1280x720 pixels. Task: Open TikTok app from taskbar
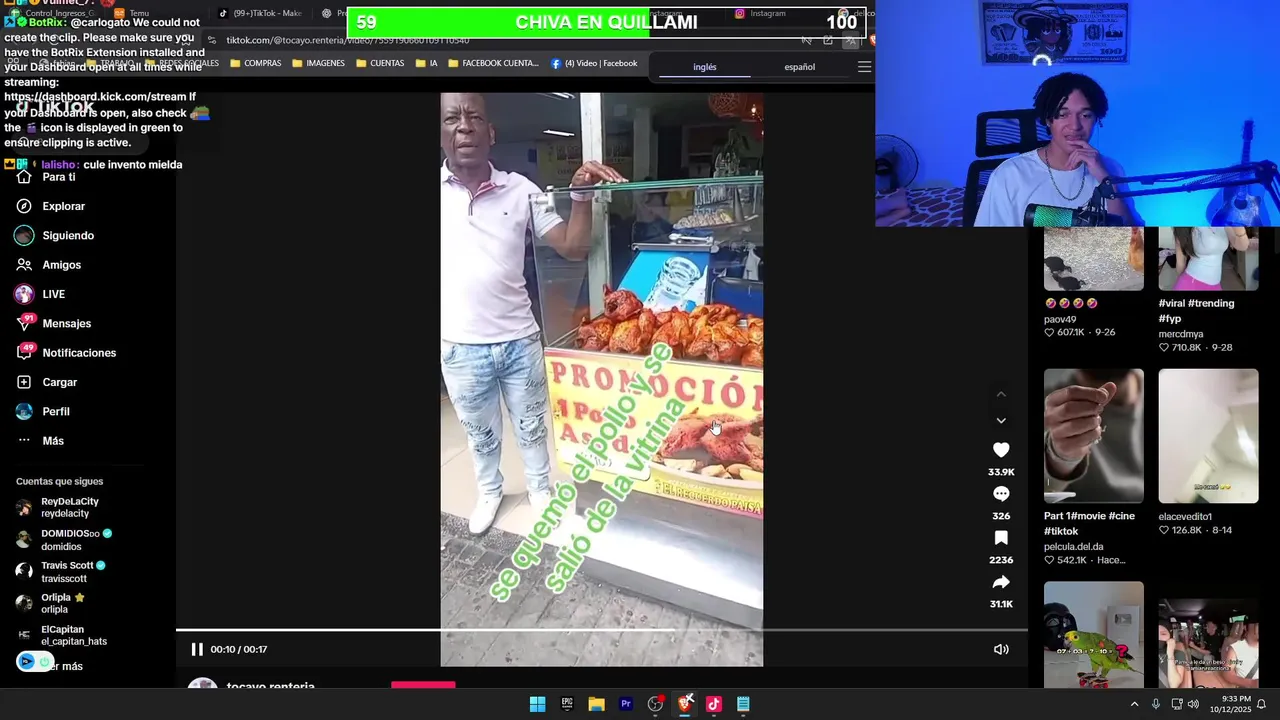pyautogui.click(x=714, y=704)
